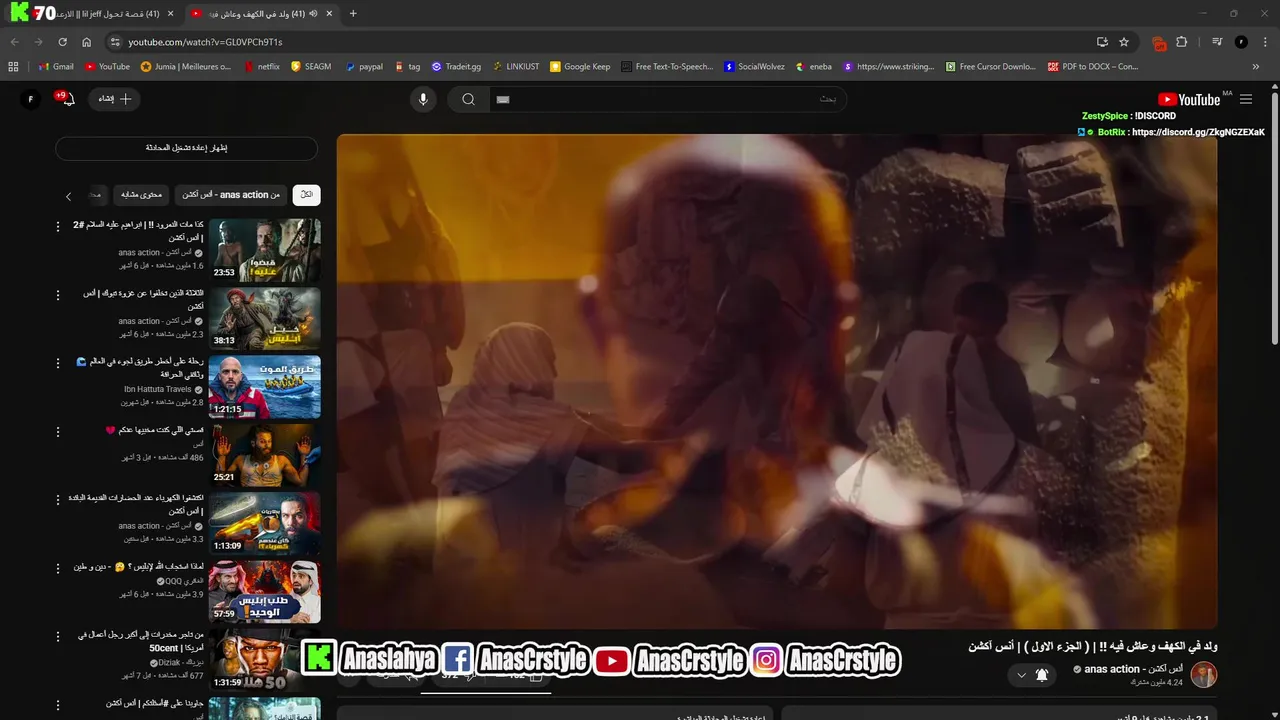Go to YouTube home via logo
This screenshot has width=1280, height=720.
pyautogui.click(x=1189, y=99)
